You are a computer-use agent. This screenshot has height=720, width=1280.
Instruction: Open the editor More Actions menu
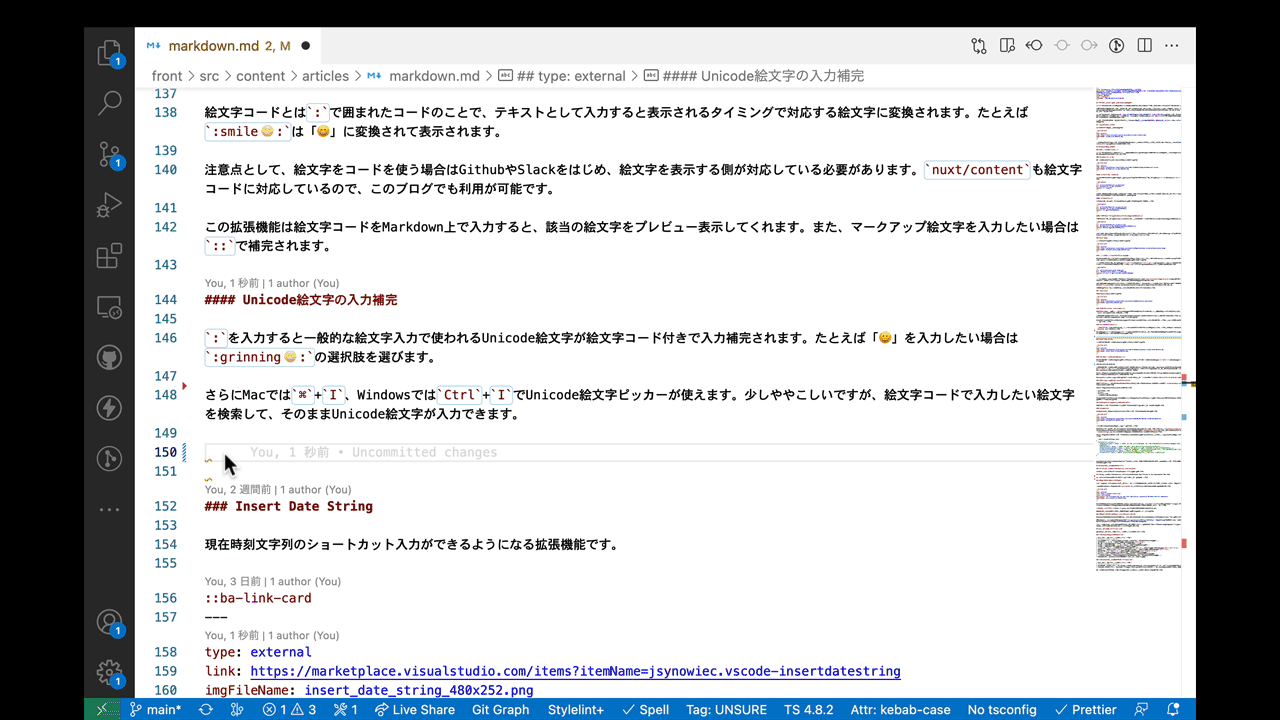click(x=1172, y=45)
